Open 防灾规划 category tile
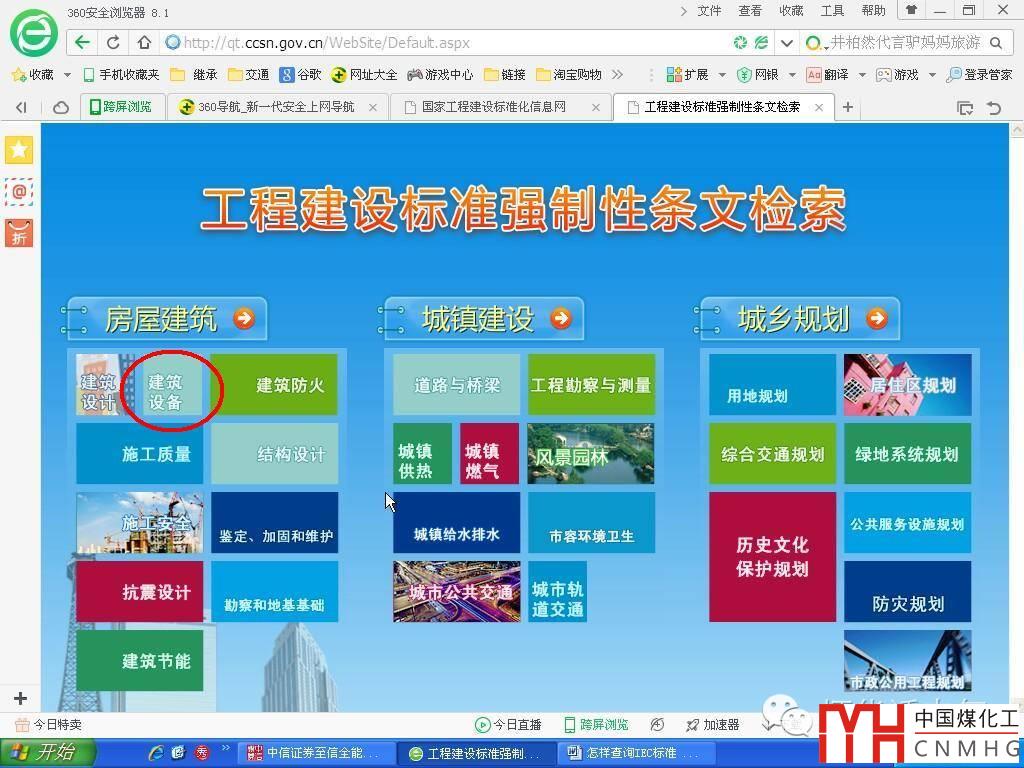The height and width of the screenshot is (768, 1024). (x=908, y=592)
